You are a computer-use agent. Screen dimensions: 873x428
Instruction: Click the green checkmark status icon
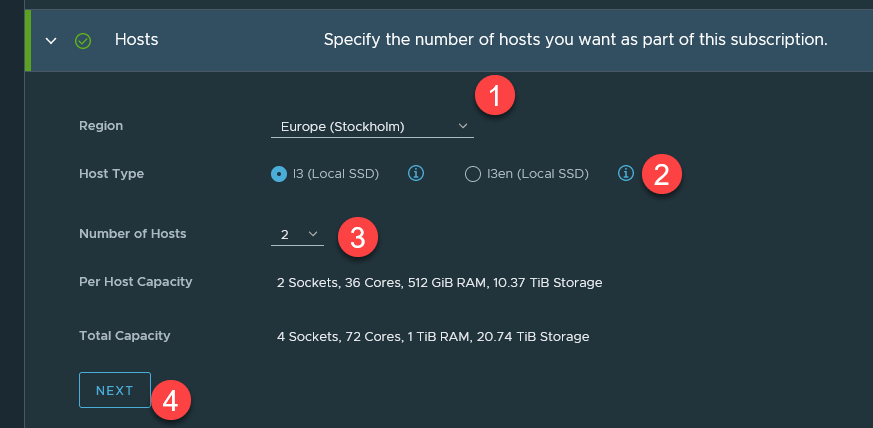click(83, 41)
